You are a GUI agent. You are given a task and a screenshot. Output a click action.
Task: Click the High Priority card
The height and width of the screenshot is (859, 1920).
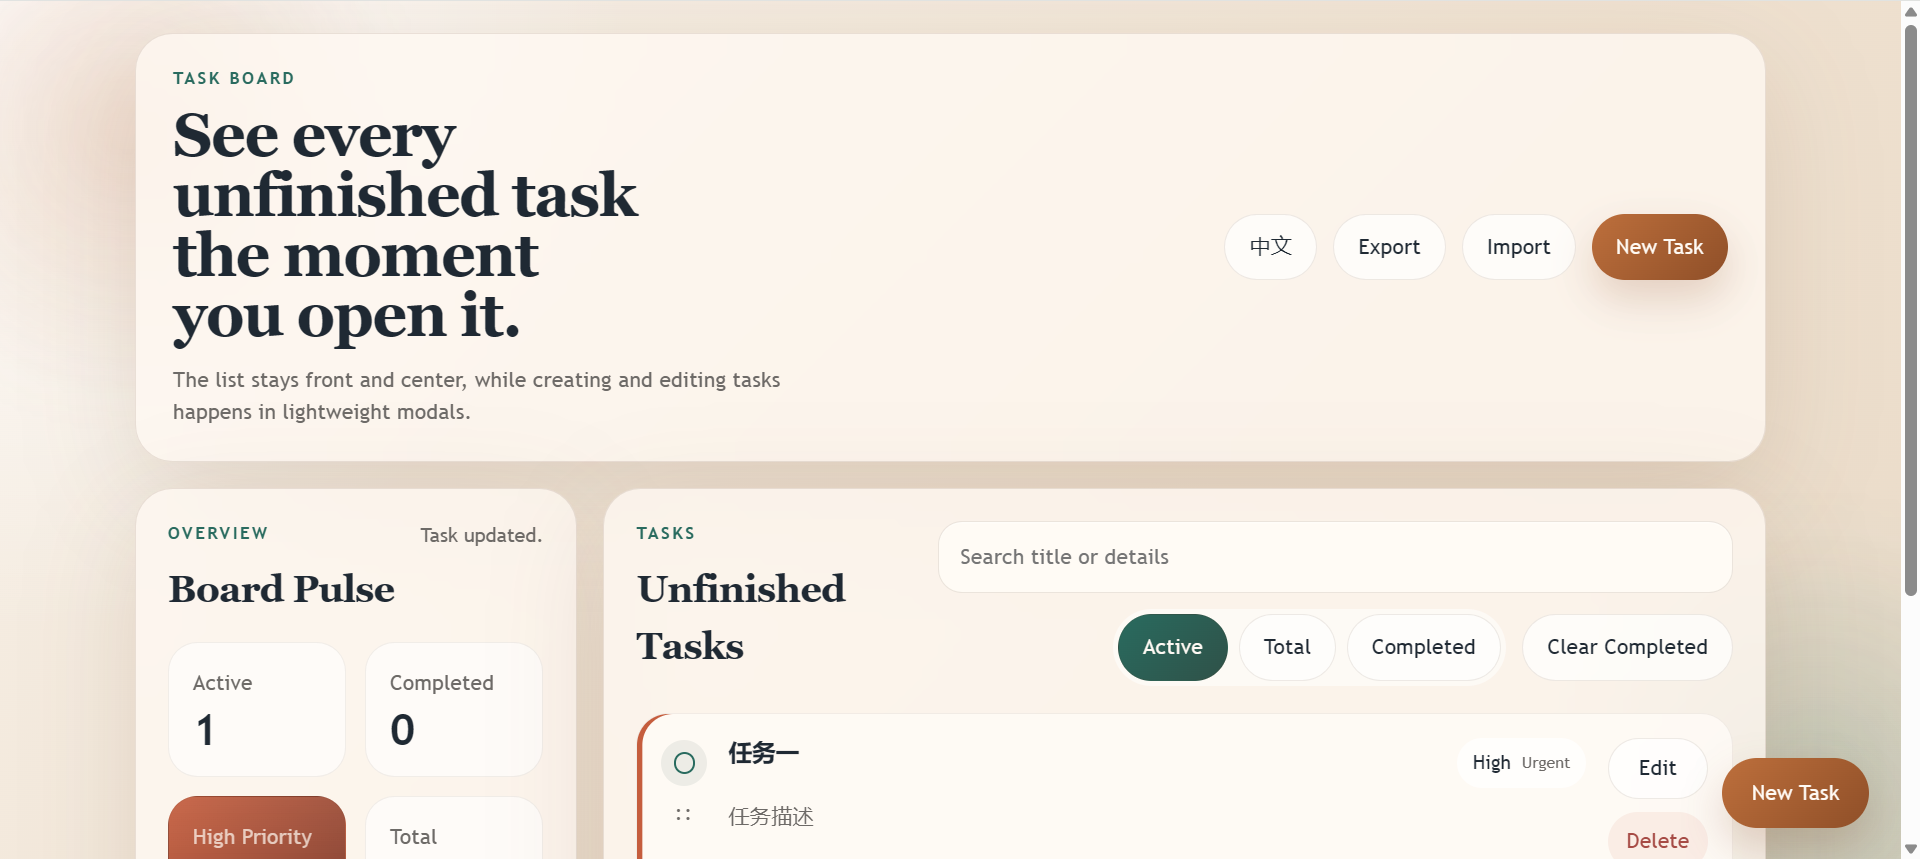(x=257, y=828)
